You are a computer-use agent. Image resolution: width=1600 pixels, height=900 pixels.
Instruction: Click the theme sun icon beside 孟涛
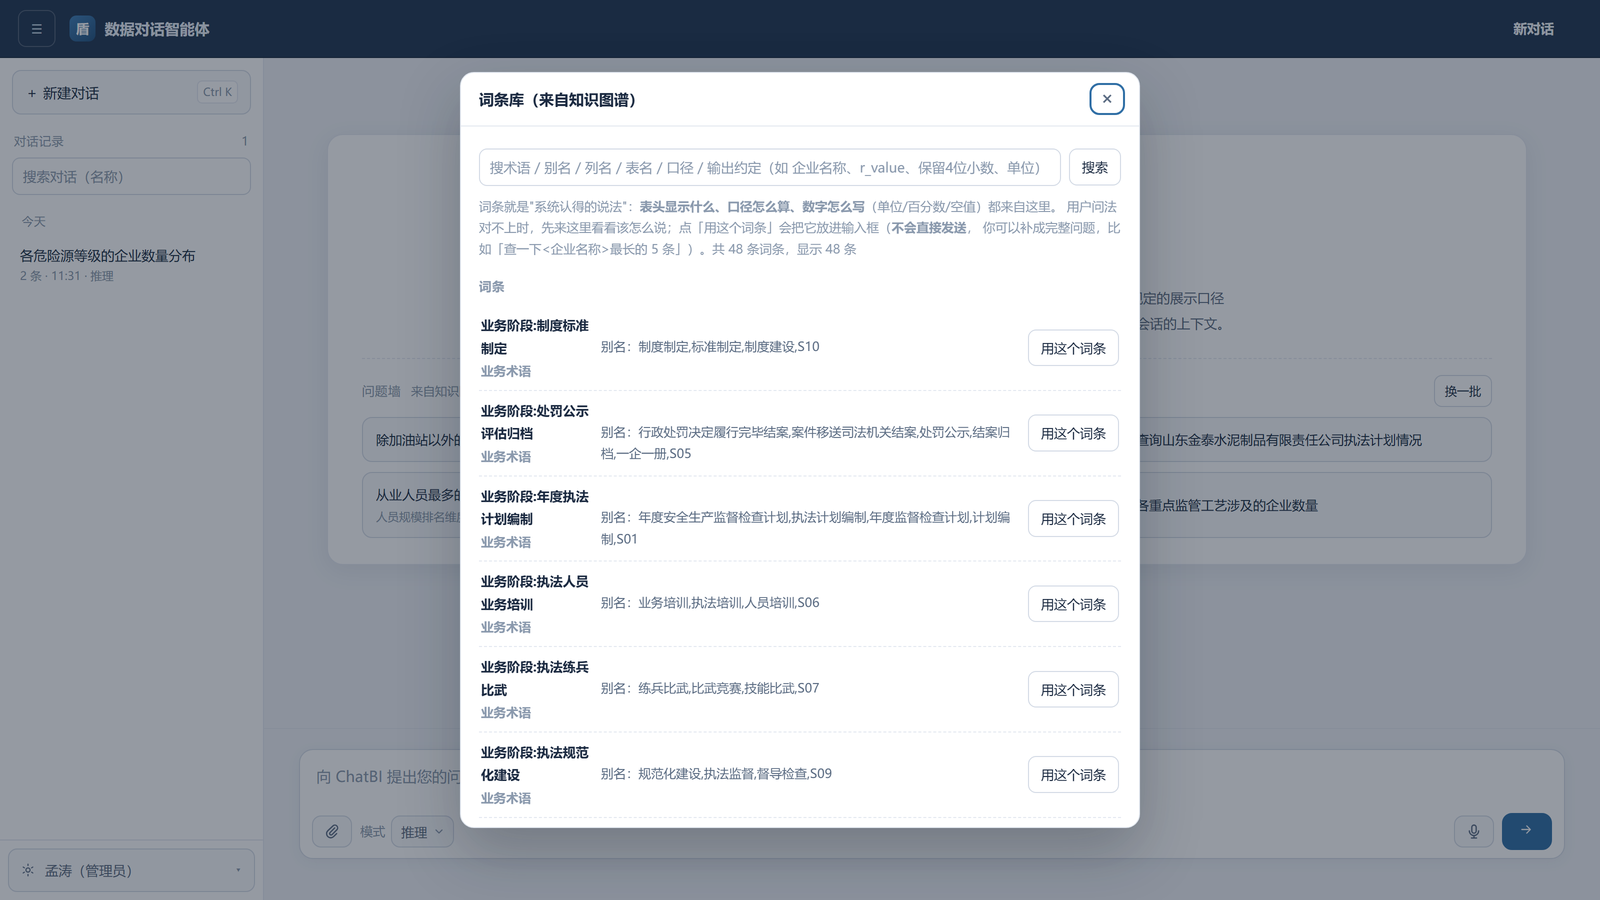[28, 871]
